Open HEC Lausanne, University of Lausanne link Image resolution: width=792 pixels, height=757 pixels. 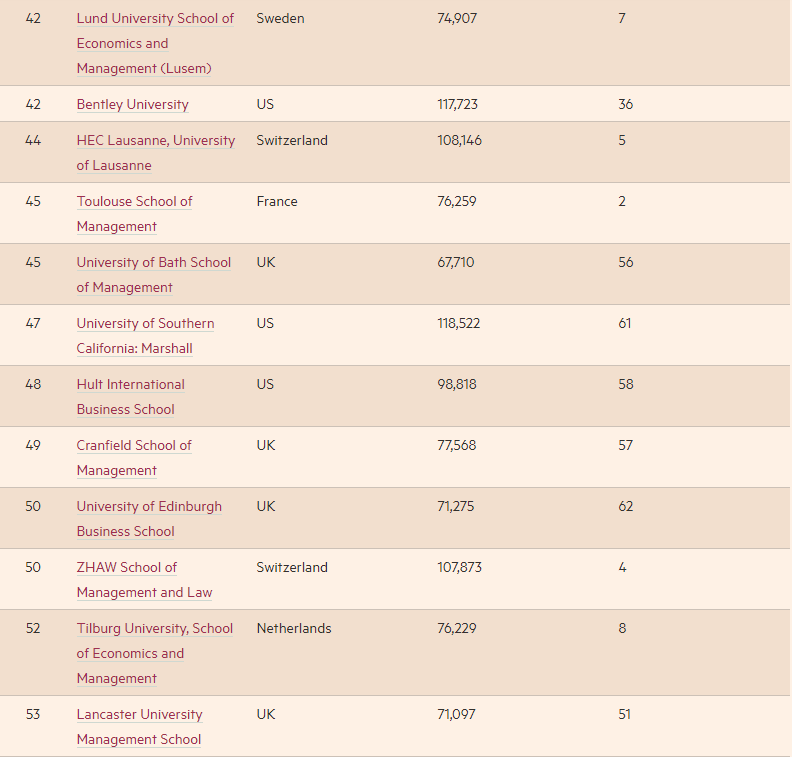pos(156,153)
